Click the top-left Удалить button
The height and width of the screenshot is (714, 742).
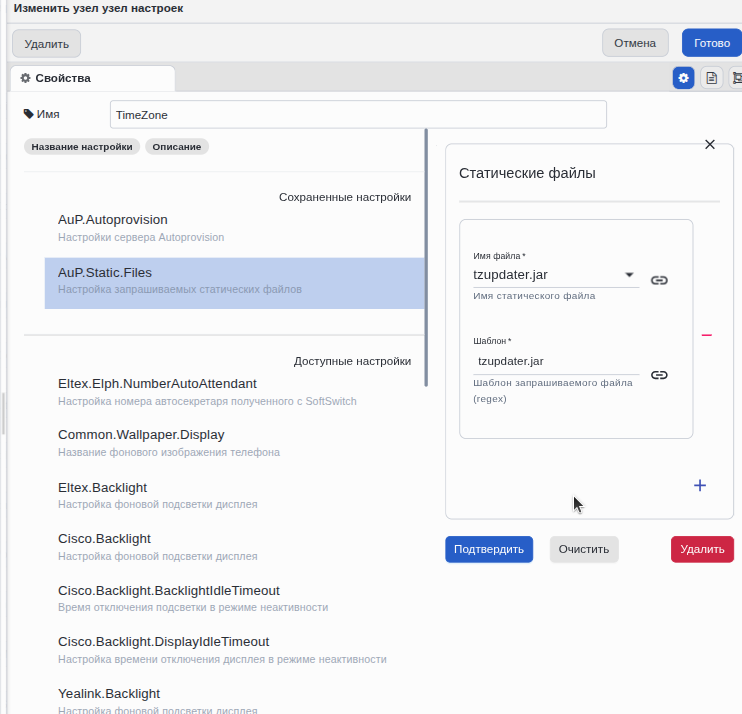[x=46, y=44]
